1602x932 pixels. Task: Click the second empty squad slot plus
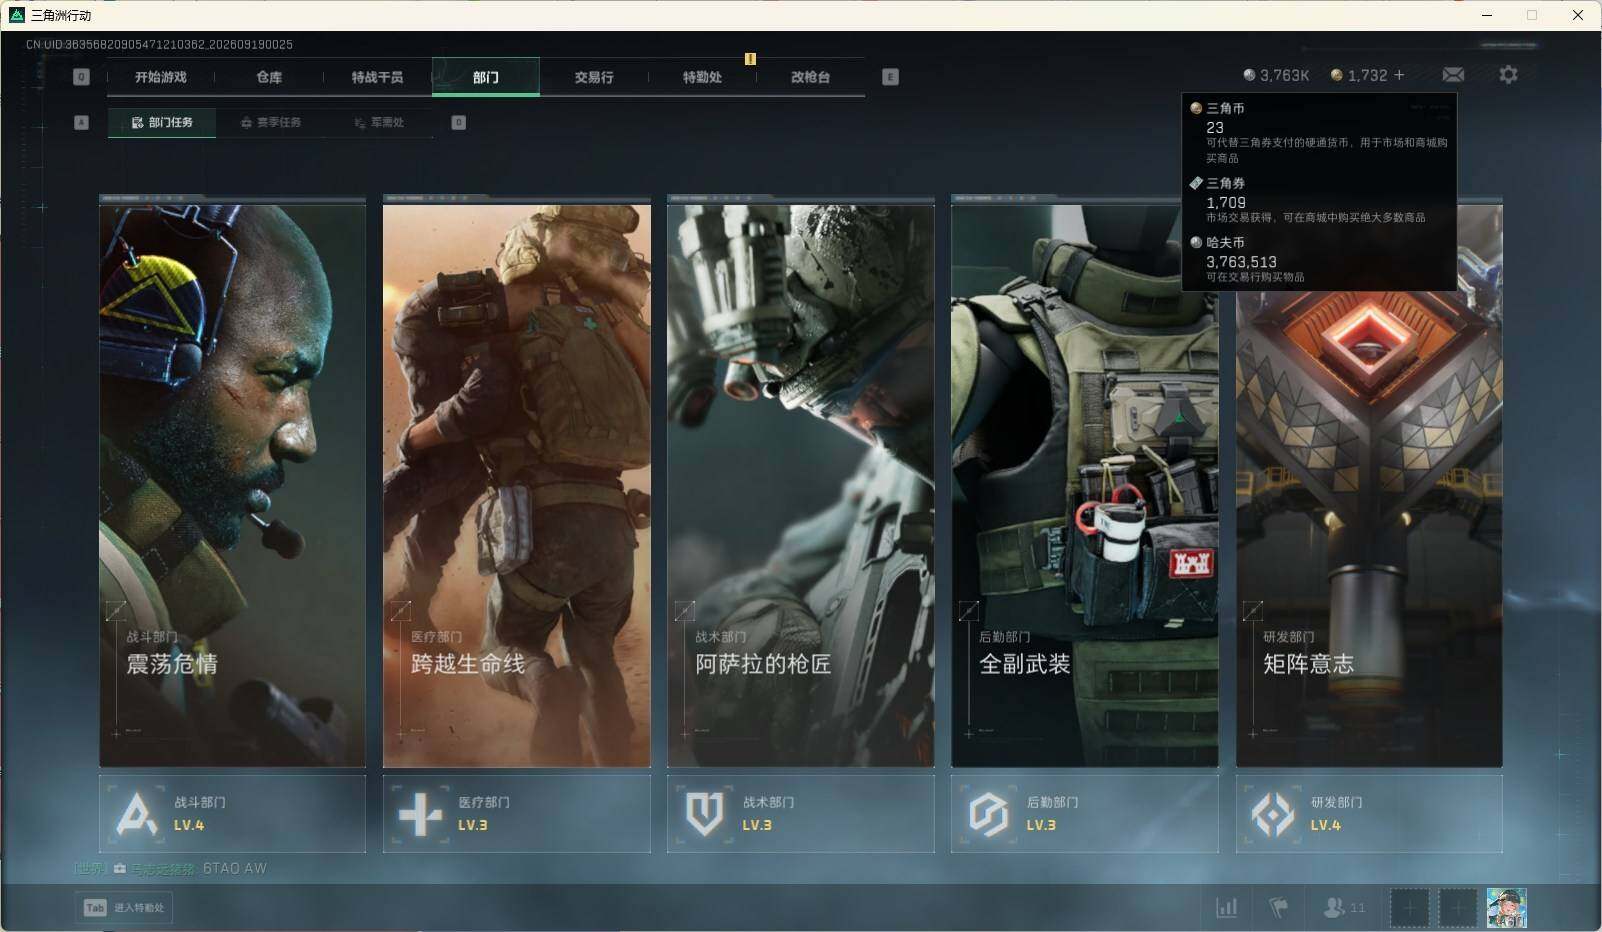(x=1457, y=908)
